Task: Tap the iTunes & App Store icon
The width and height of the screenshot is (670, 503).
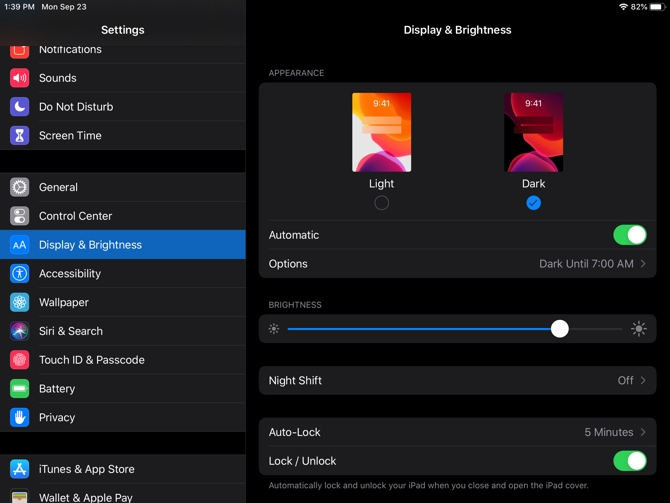Action: click(20, 469)
